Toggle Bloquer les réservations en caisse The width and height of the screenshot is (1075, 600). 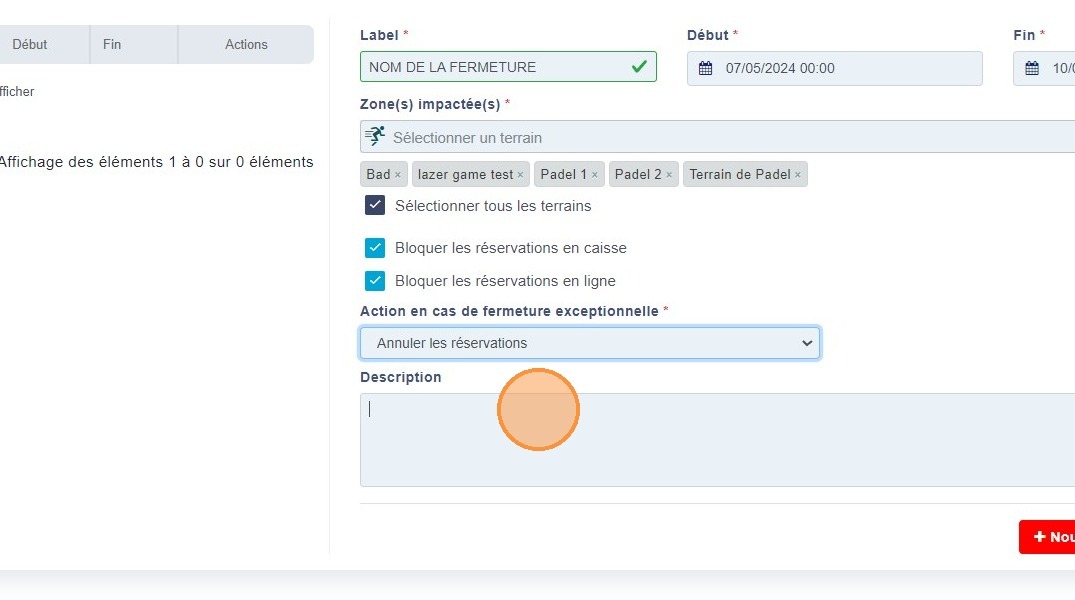coord(375,248)
